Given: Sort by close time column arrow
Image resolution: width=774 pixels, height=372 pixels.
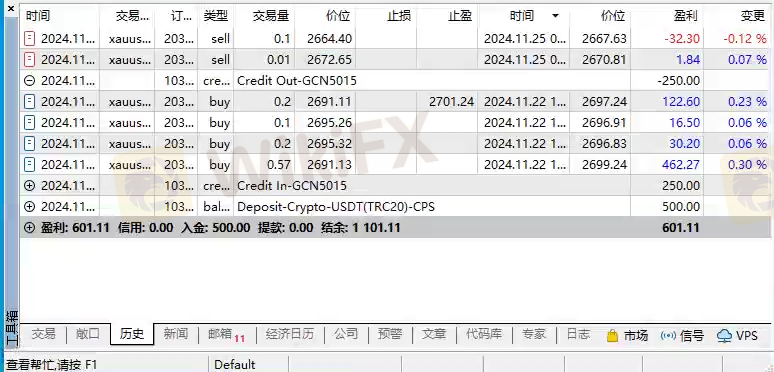Looking at the screenshot, I should pyautogui.click(x=555, y=16).
